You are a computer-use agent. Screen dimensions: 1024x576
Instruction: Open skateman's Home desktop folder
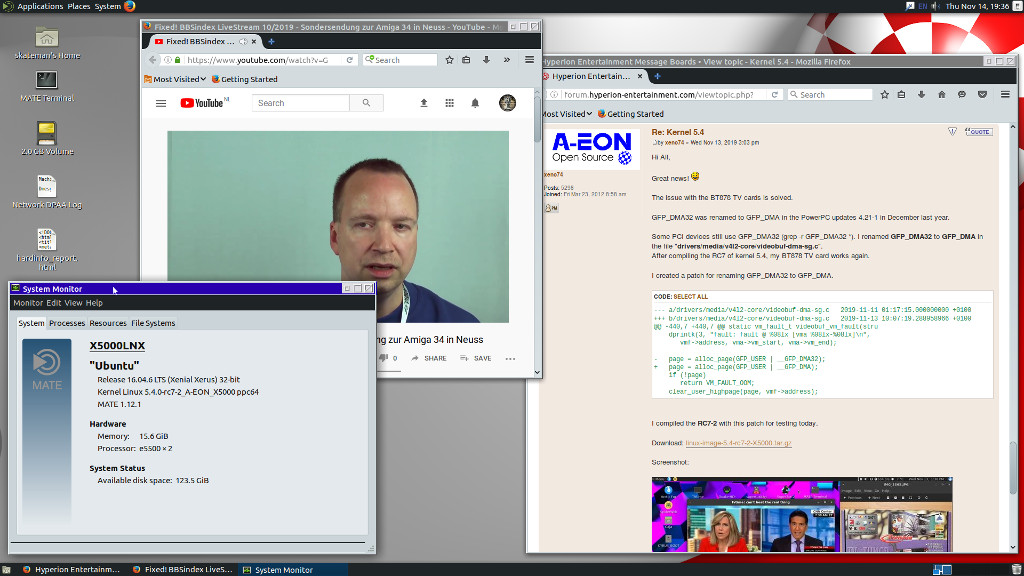pos(47,43)
